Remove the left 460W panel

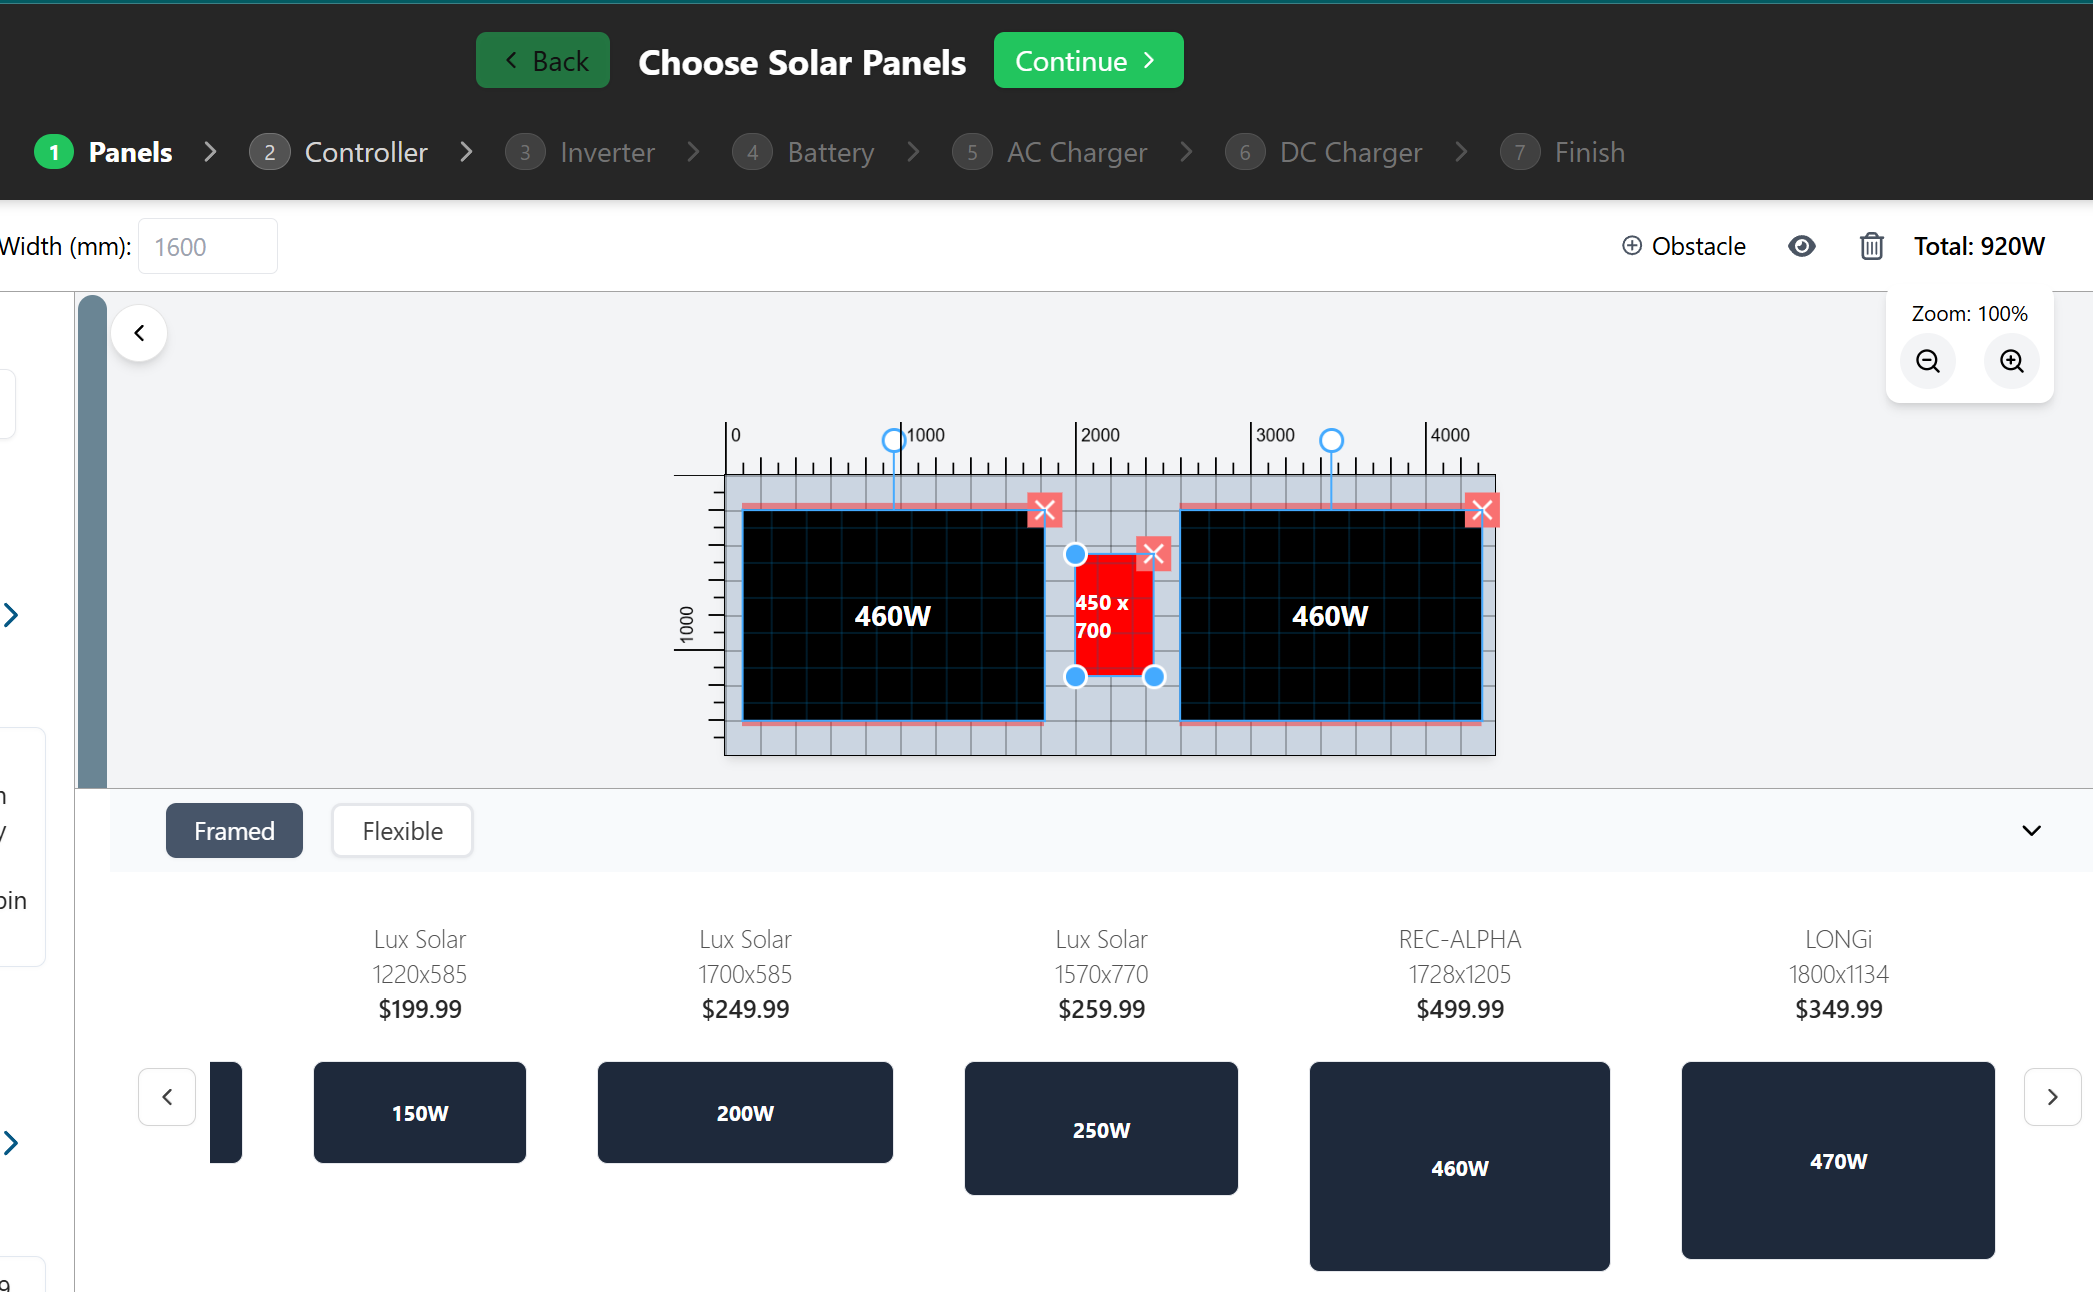[x=1044, y=511]
